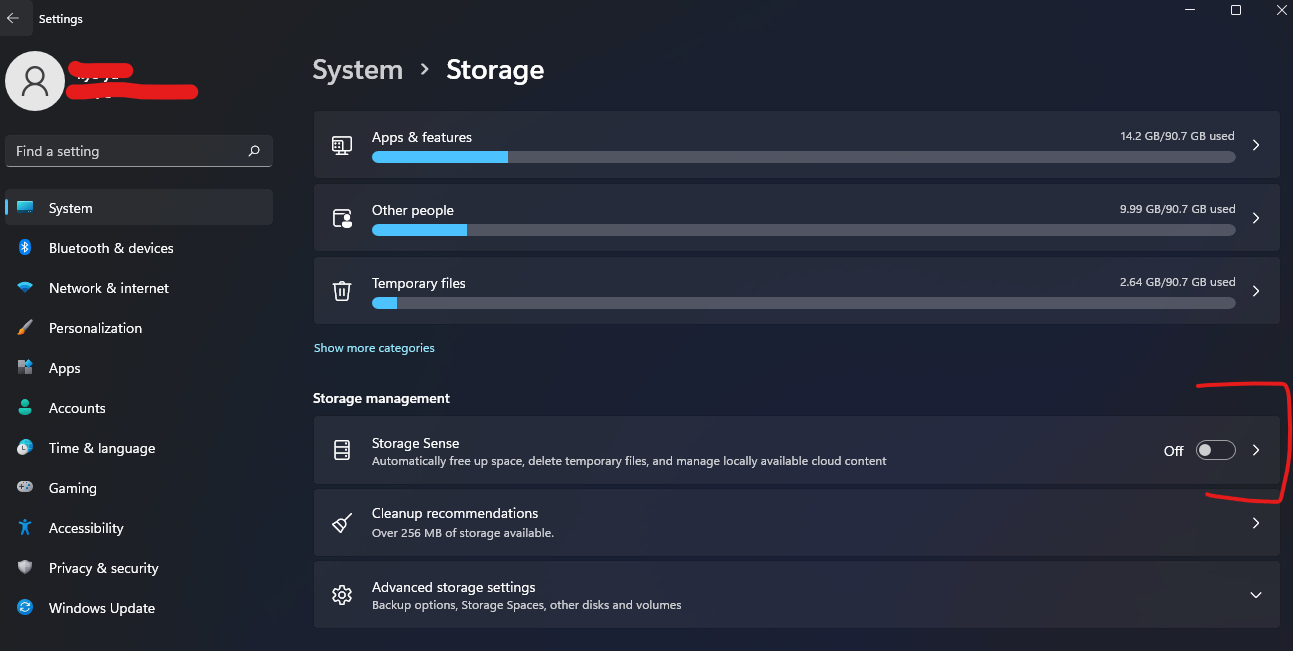Turn on the Storage Sense toggle

click(x=1215, y=451)
